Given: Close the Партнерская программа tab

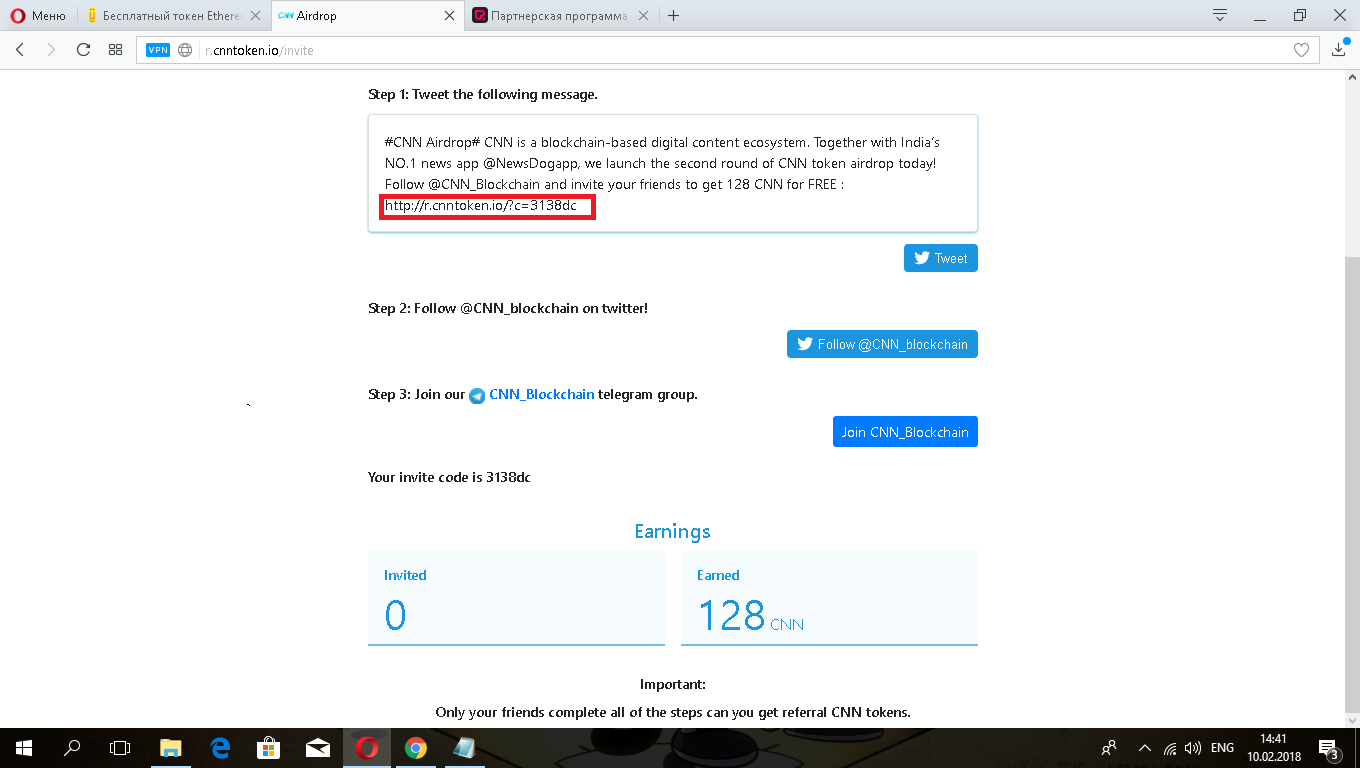Looking at the screenshot, I should [643, 16].
